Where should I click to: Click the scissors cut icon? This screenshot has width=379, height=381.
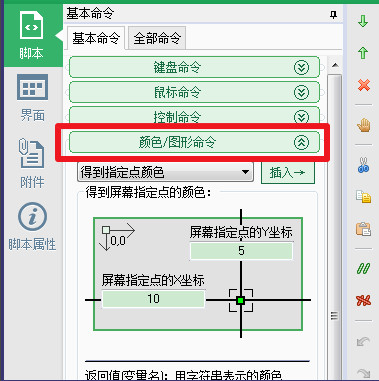point(363,165)
